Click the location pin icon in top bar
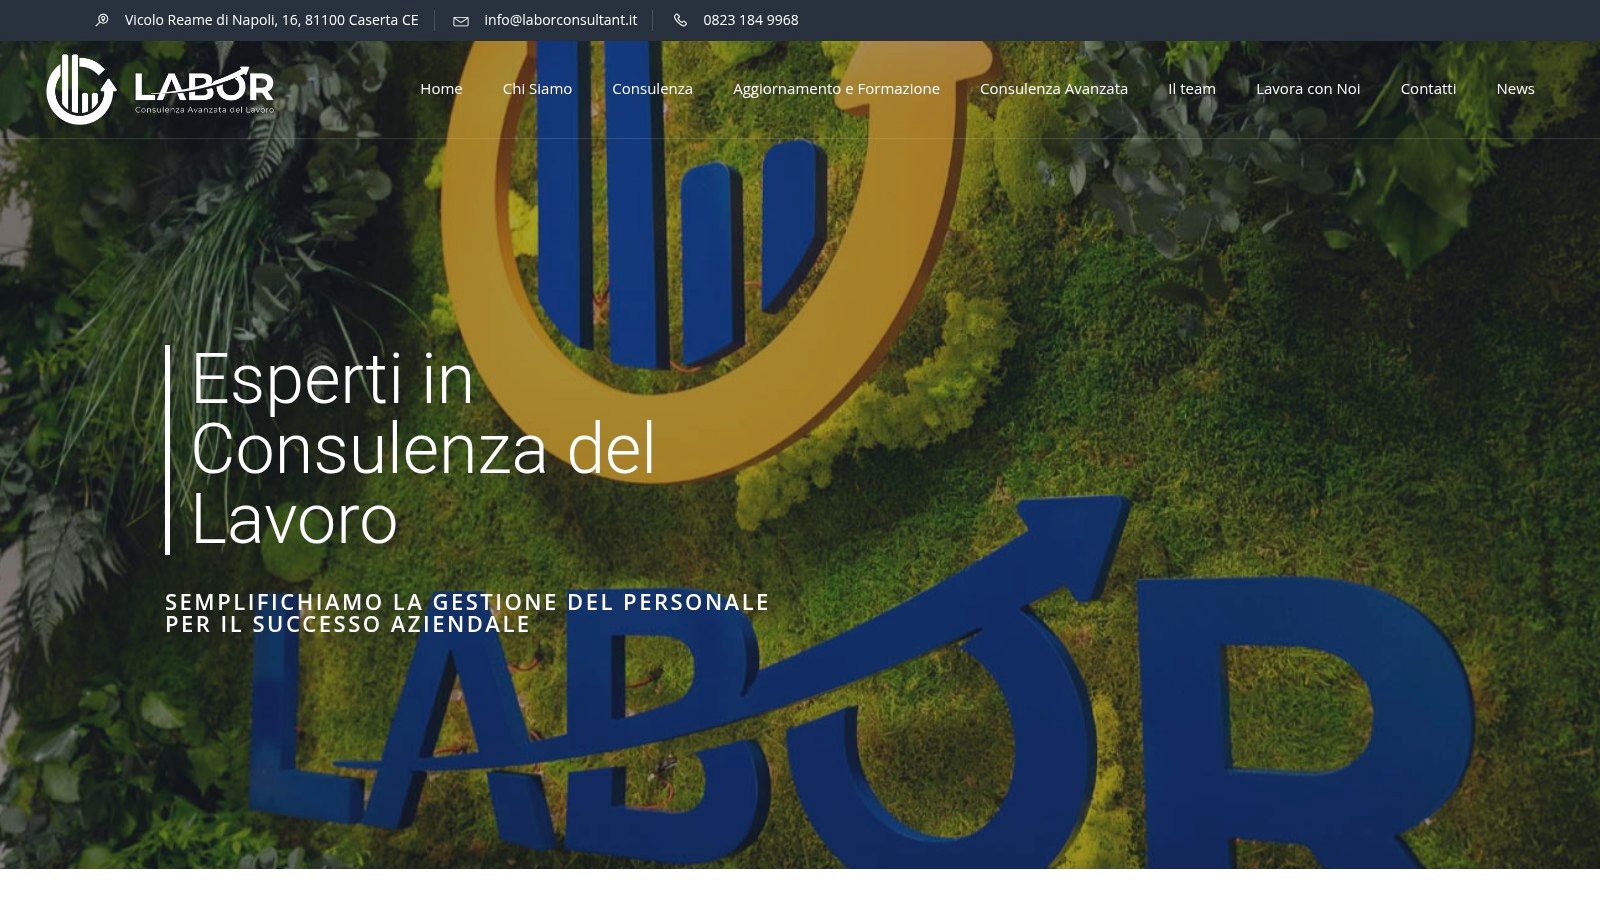1600x900 pixels. click(x=102, y=20)
